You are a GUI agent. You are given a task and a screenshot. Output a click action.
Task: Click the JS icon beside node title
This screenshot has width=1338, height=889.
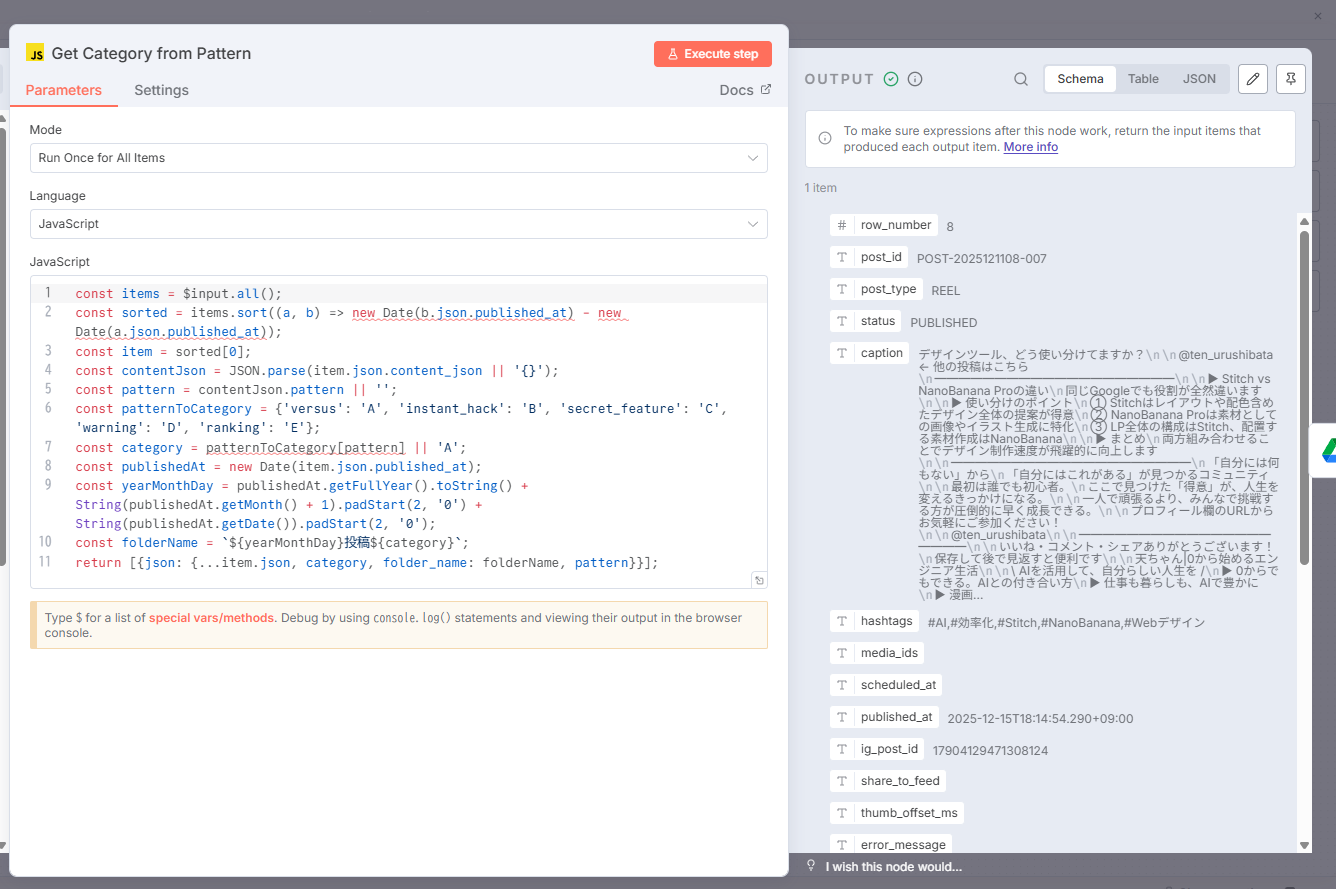pos(36,54)
